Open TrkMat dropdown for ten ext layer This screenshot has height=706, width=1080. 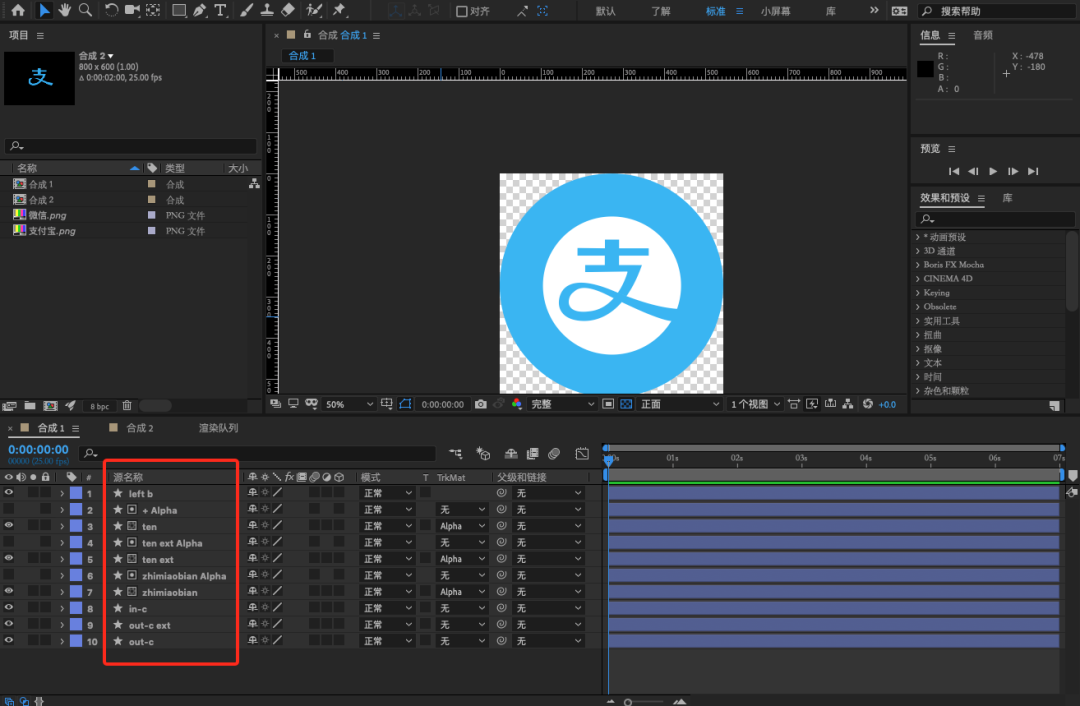(462, 559)
